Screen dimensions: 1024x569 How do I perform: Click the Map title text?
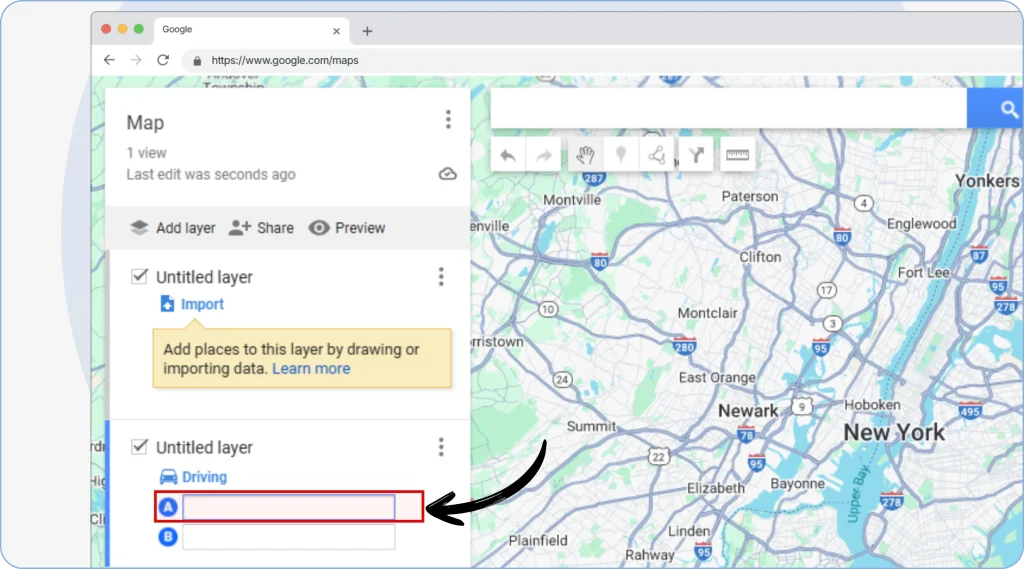(145, 123)
